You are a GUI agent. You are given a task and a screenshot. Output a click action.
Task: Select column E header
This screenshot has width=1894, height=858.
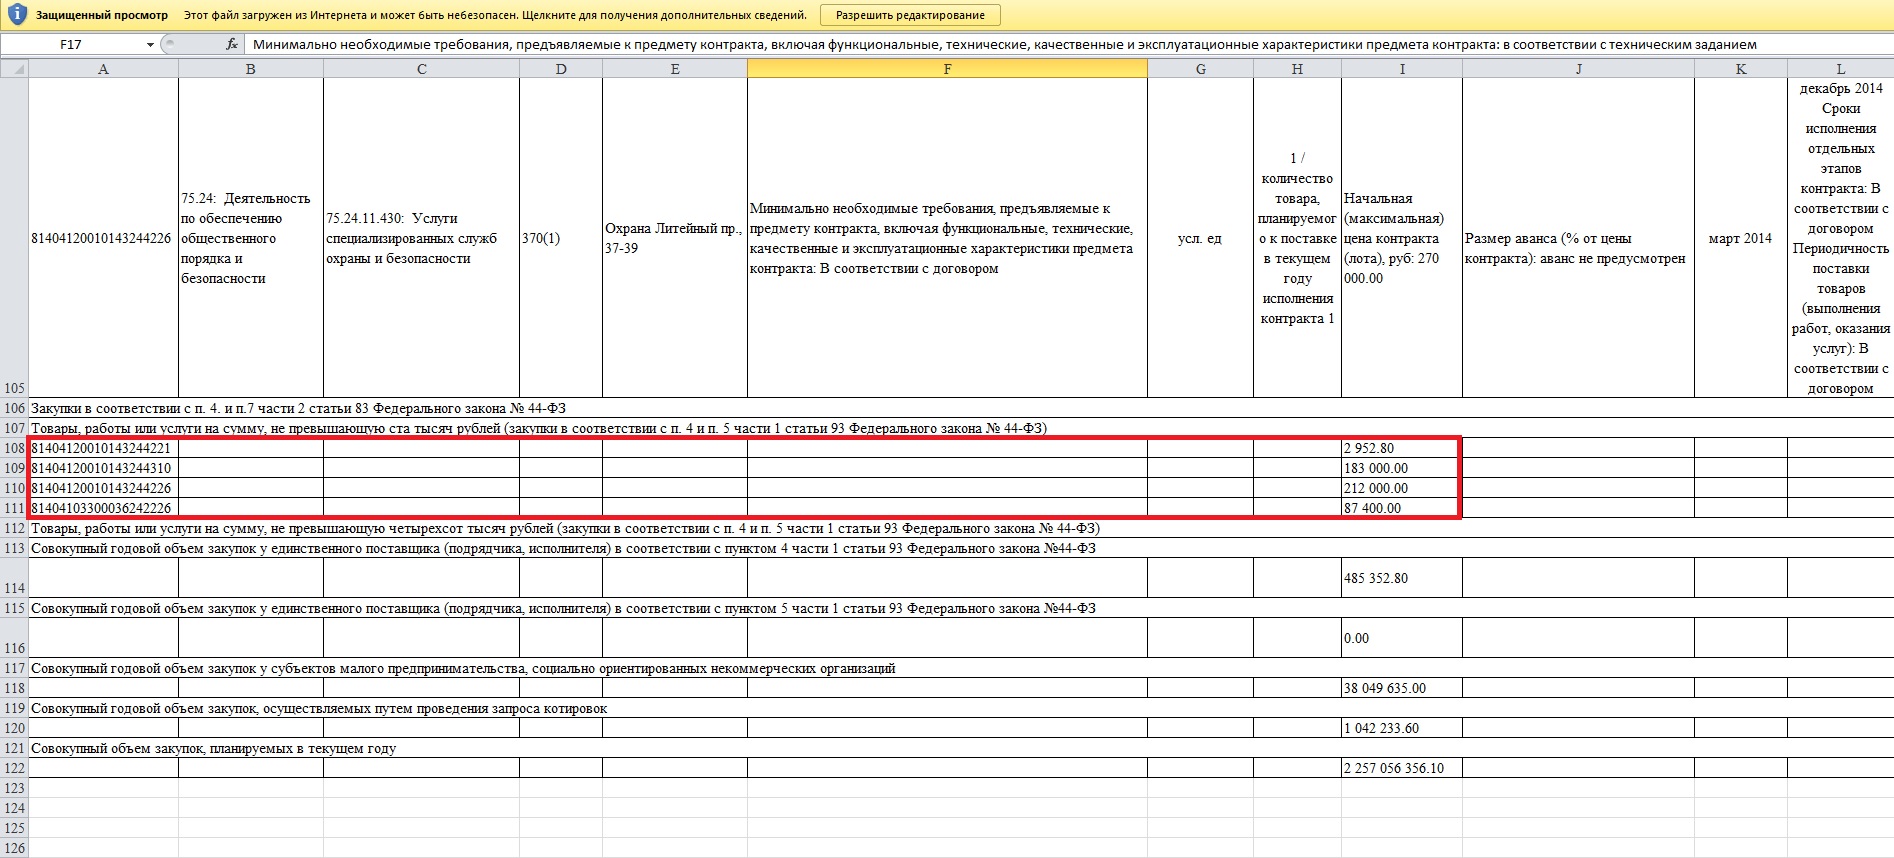(675, 69)
